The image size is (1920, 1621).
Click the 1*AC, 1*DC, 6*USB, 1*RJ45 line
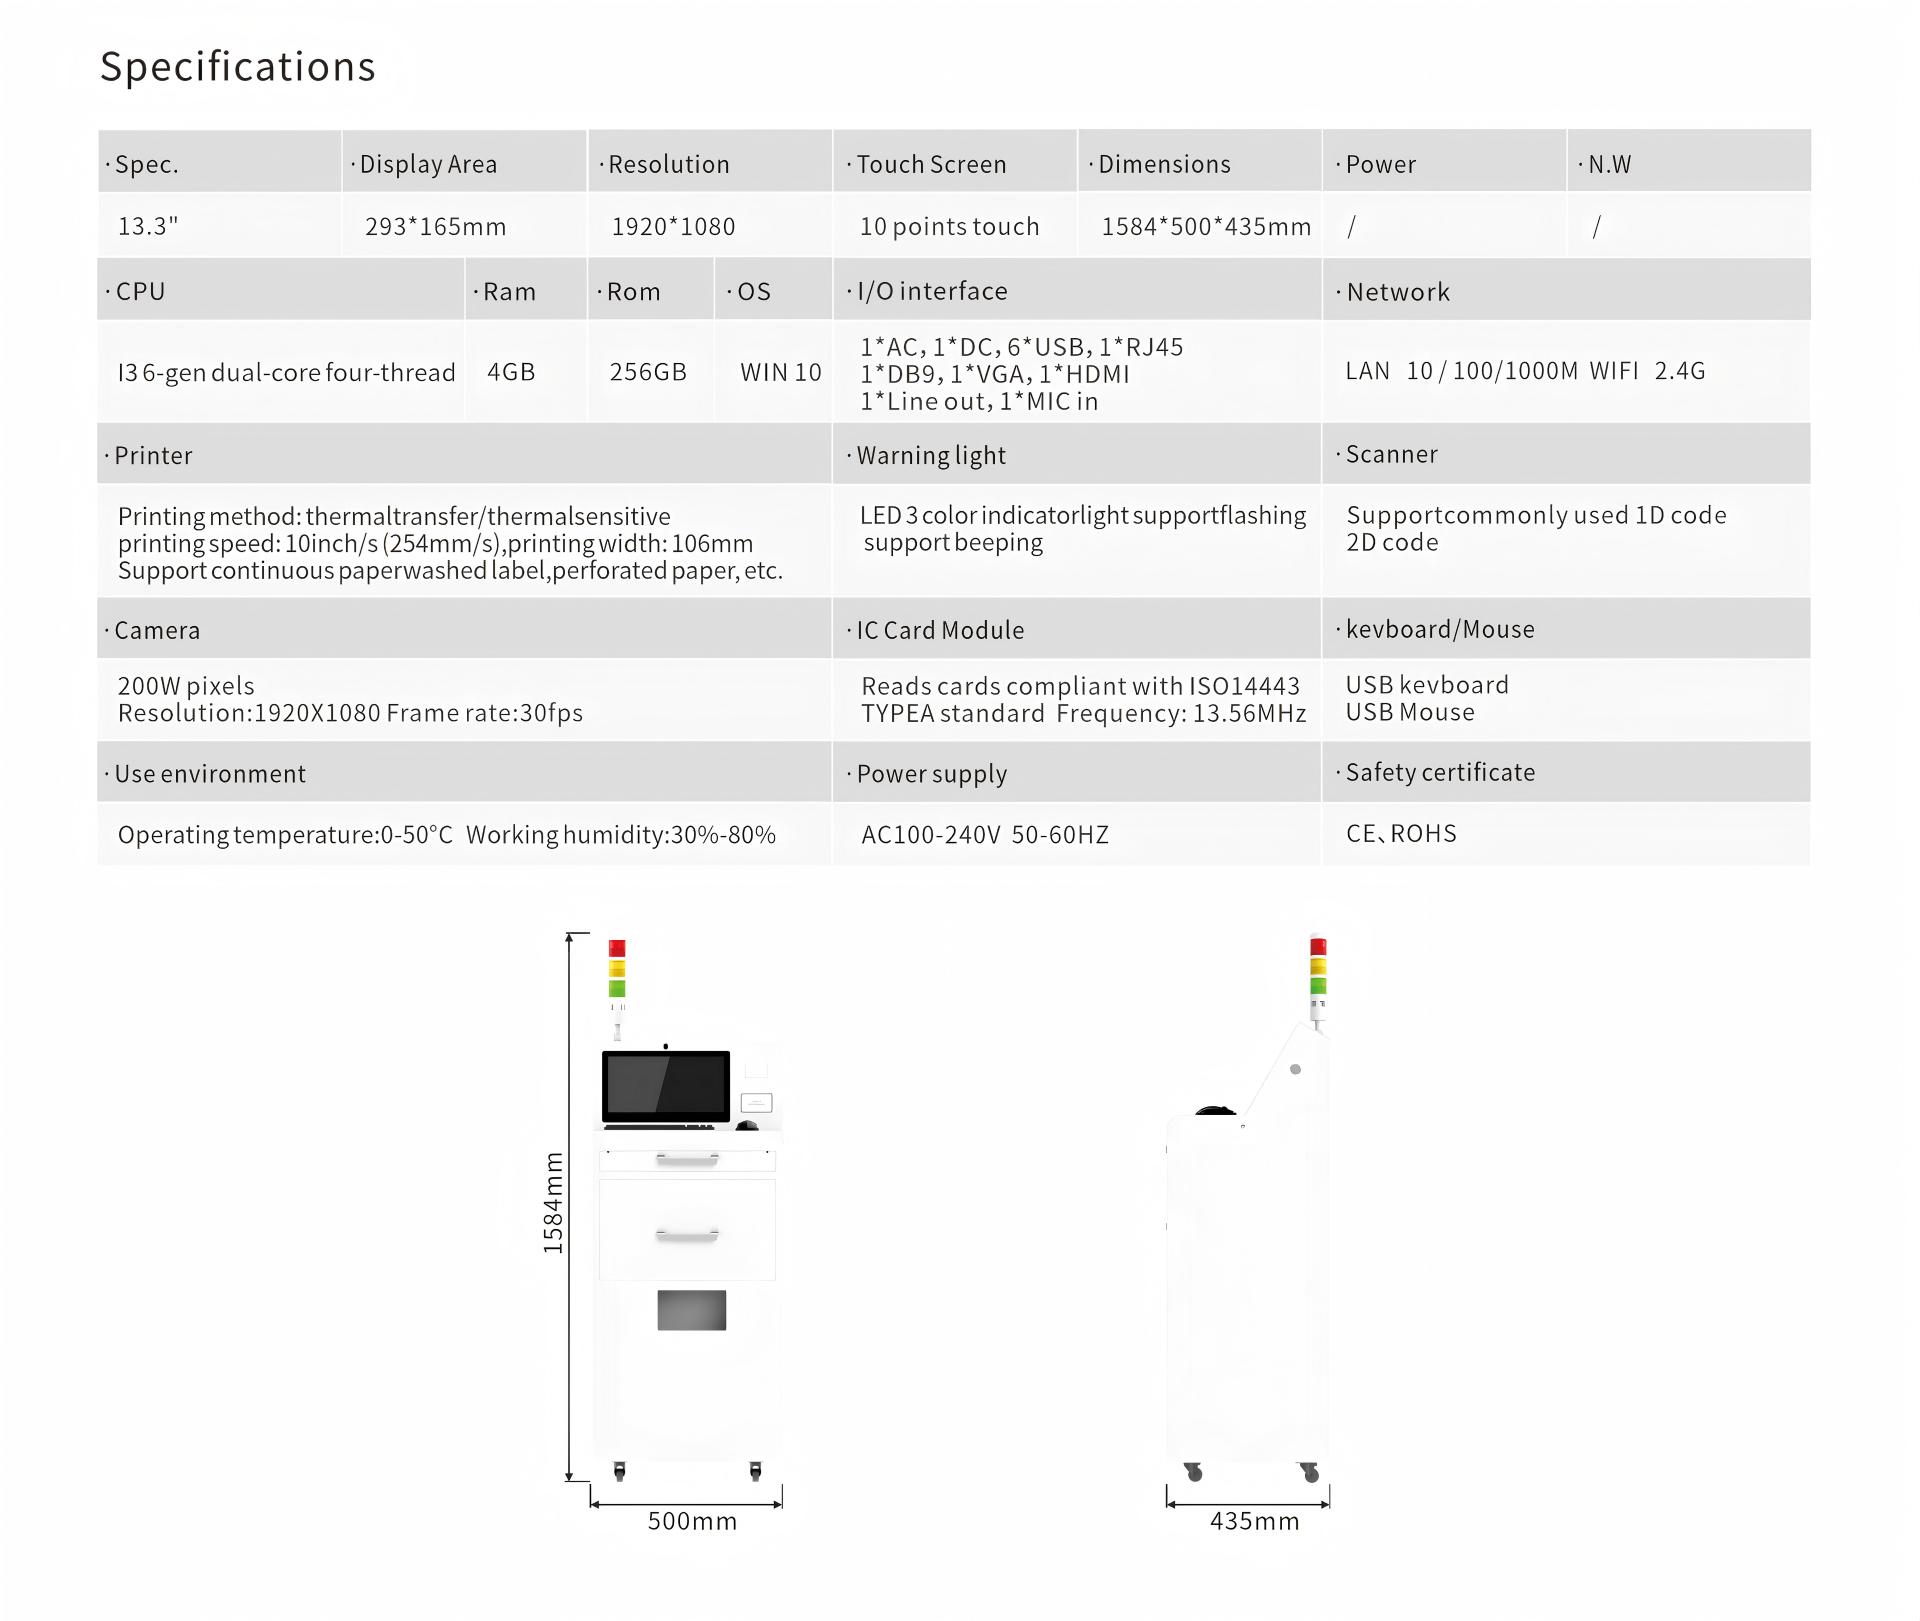click(1022, 347)
